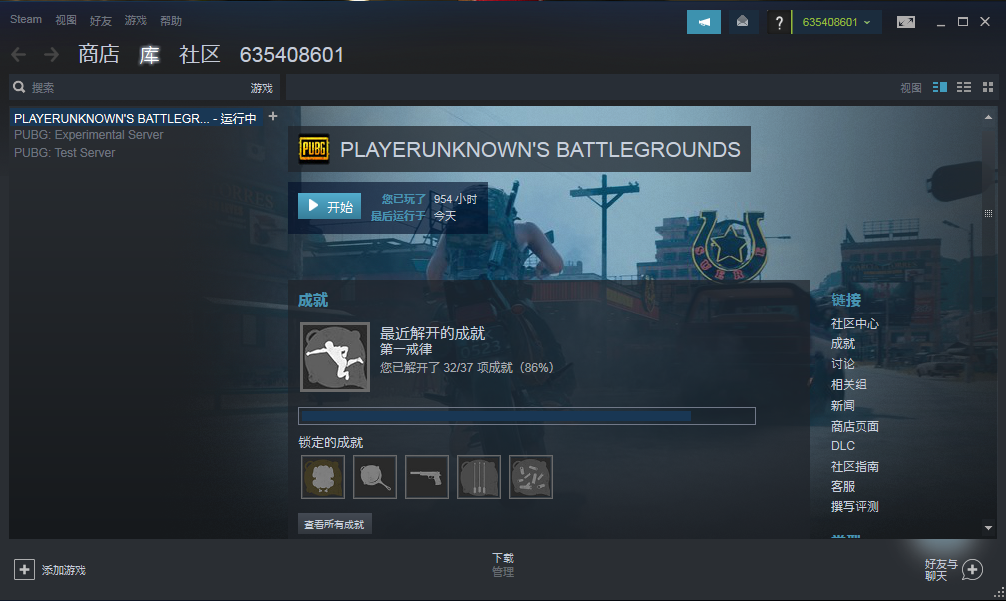Select the arrows locked achievement icon
This screenshot has width=1006, height=601.
click(479, 477)
